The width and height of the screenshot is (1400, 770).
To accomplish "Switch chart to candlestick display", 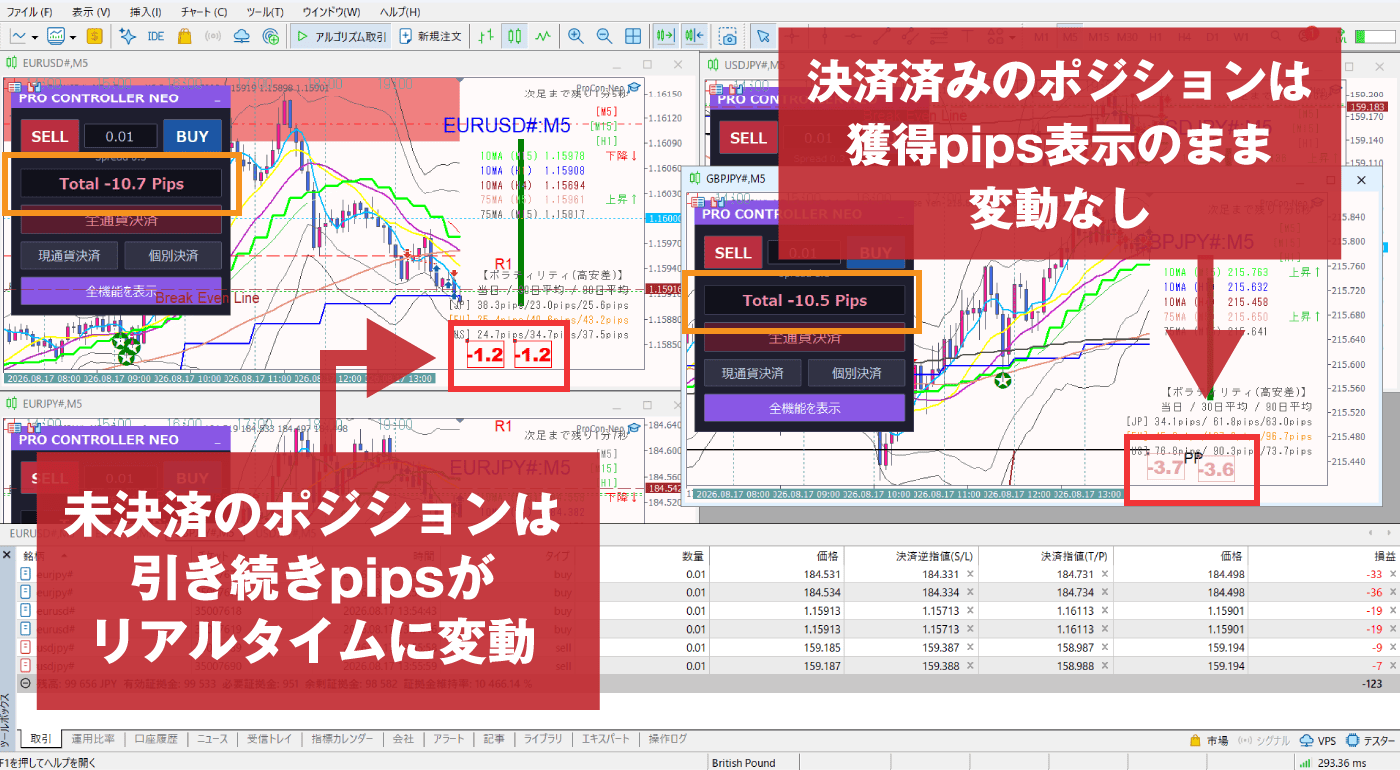I will click(x=514, y=36).
